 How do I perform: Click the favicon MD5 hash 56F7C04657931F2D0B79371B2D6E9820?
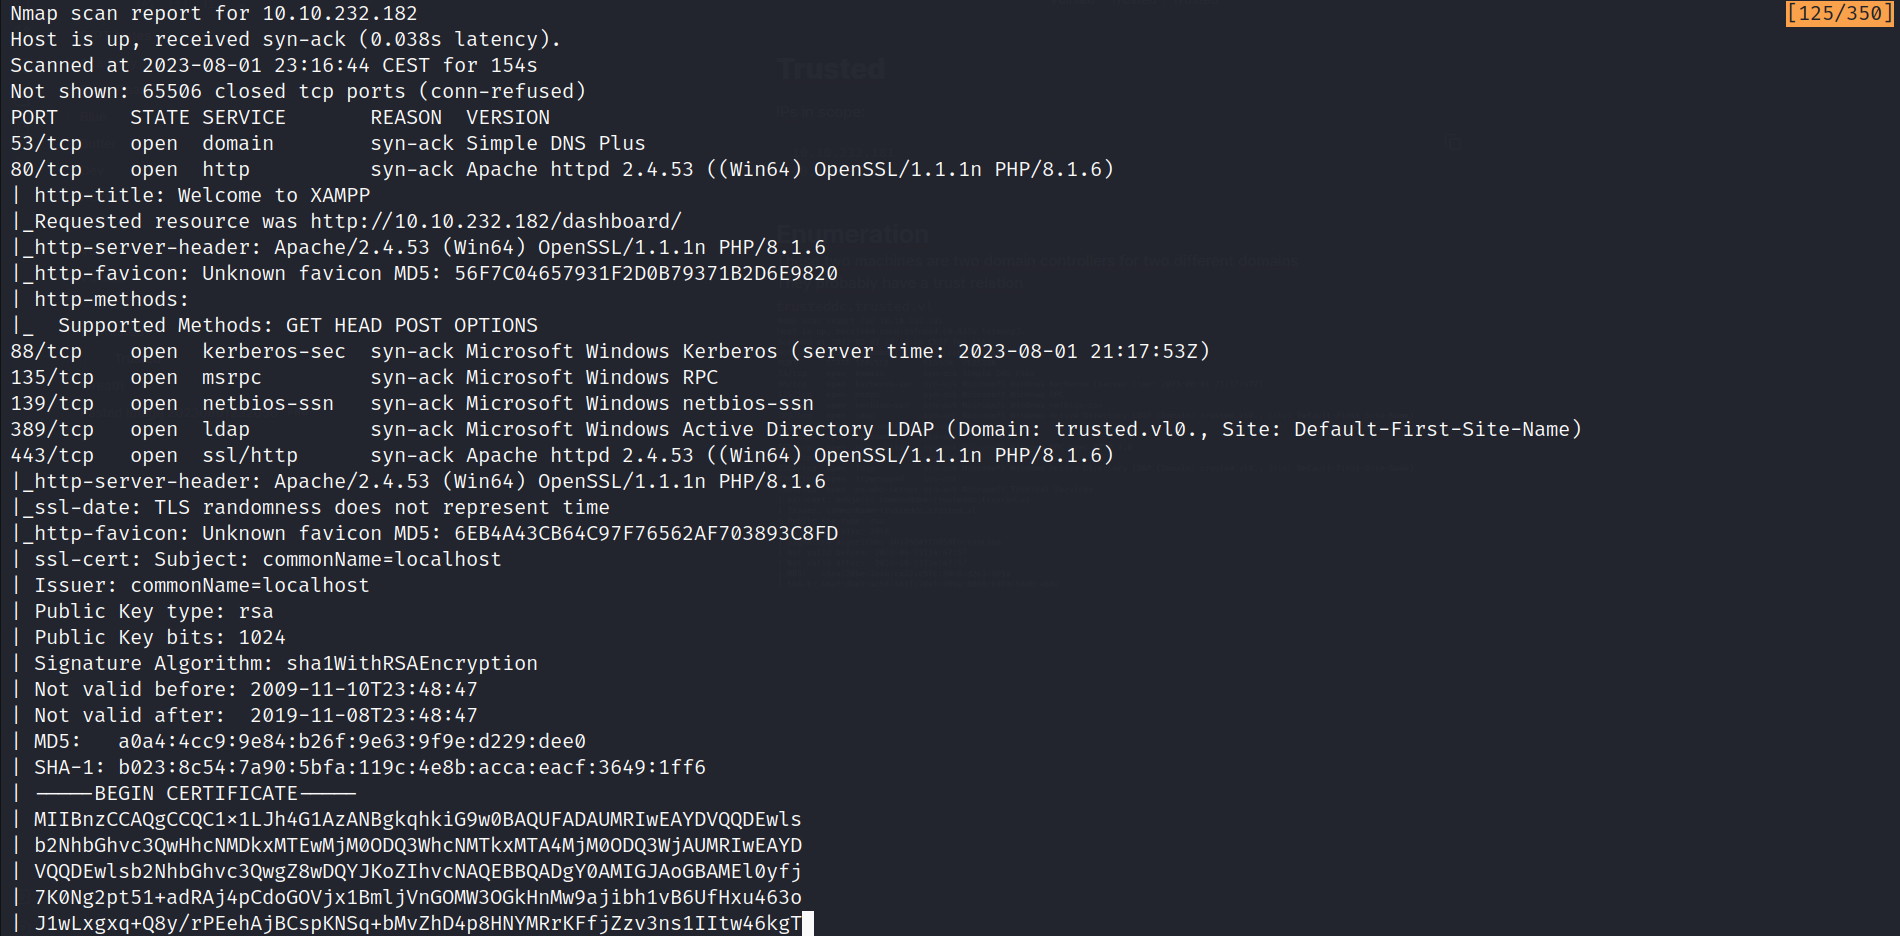646,273
